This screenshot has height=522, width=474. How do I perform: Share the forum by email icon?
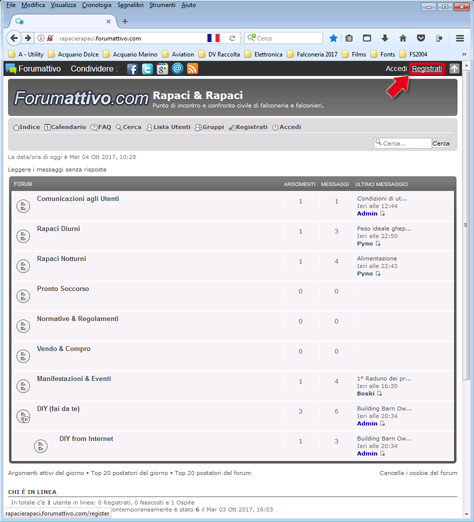click(177, 69)
